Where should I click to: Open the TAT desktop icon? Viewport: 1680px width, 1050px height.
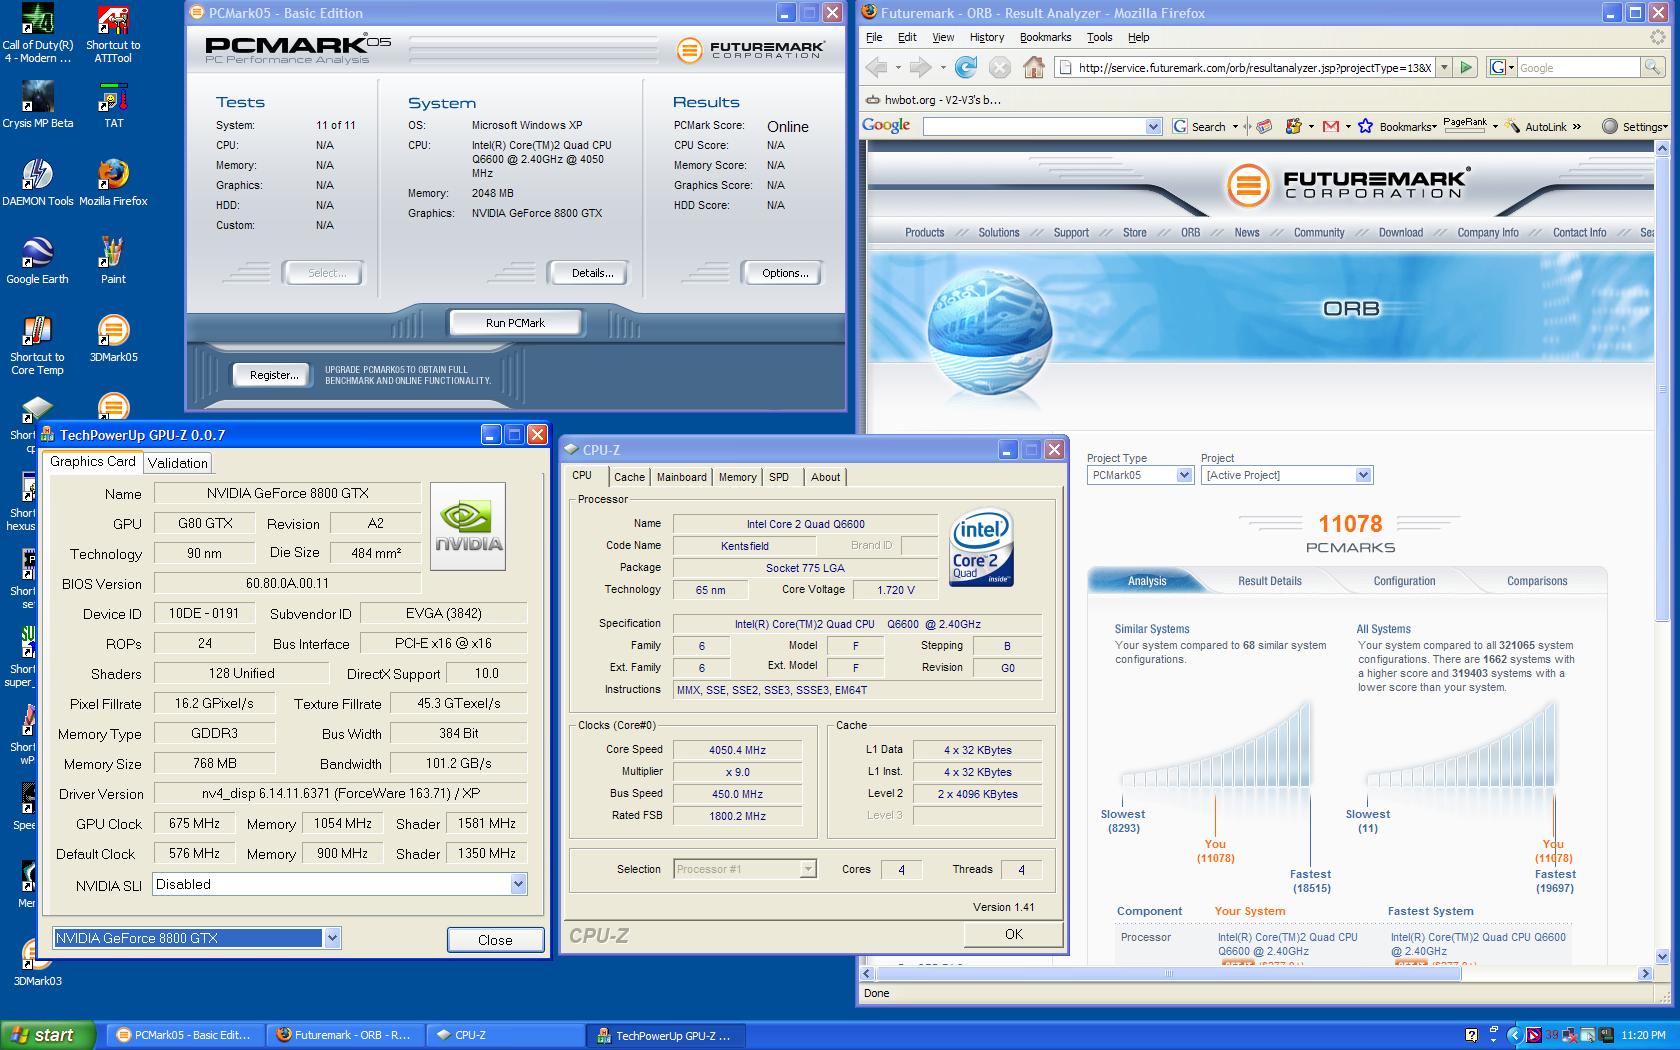coord(113,106)
